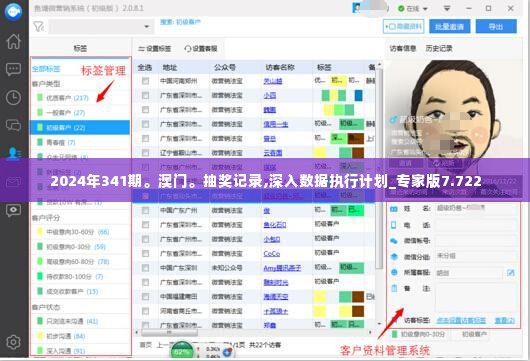
Task: Tick checkbox for CoCo visitor row
Action: (x=145, y=254)
